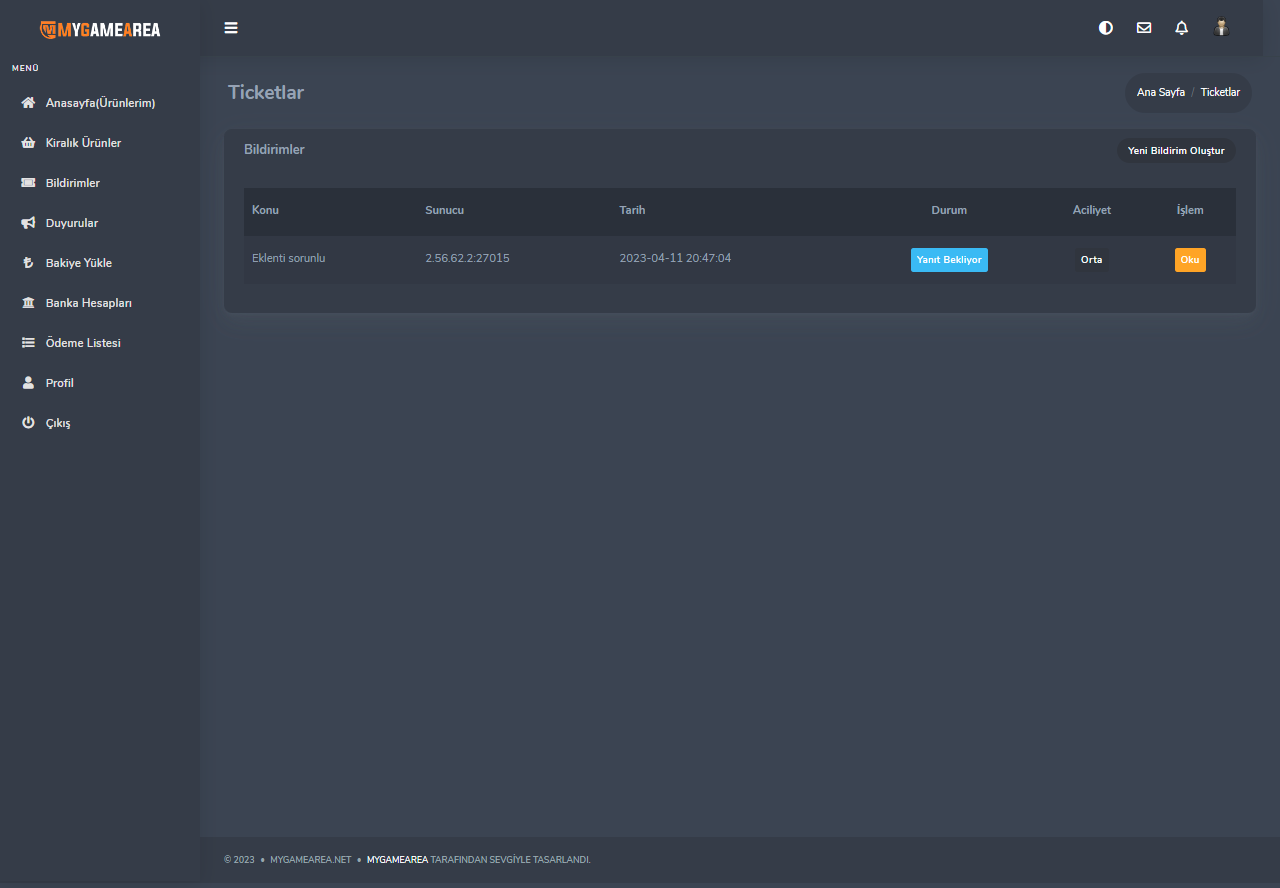Image resolution: width=1280 pixels, height=888 pixels.
Task: Go to Profil page
Action: pos(59,383)
